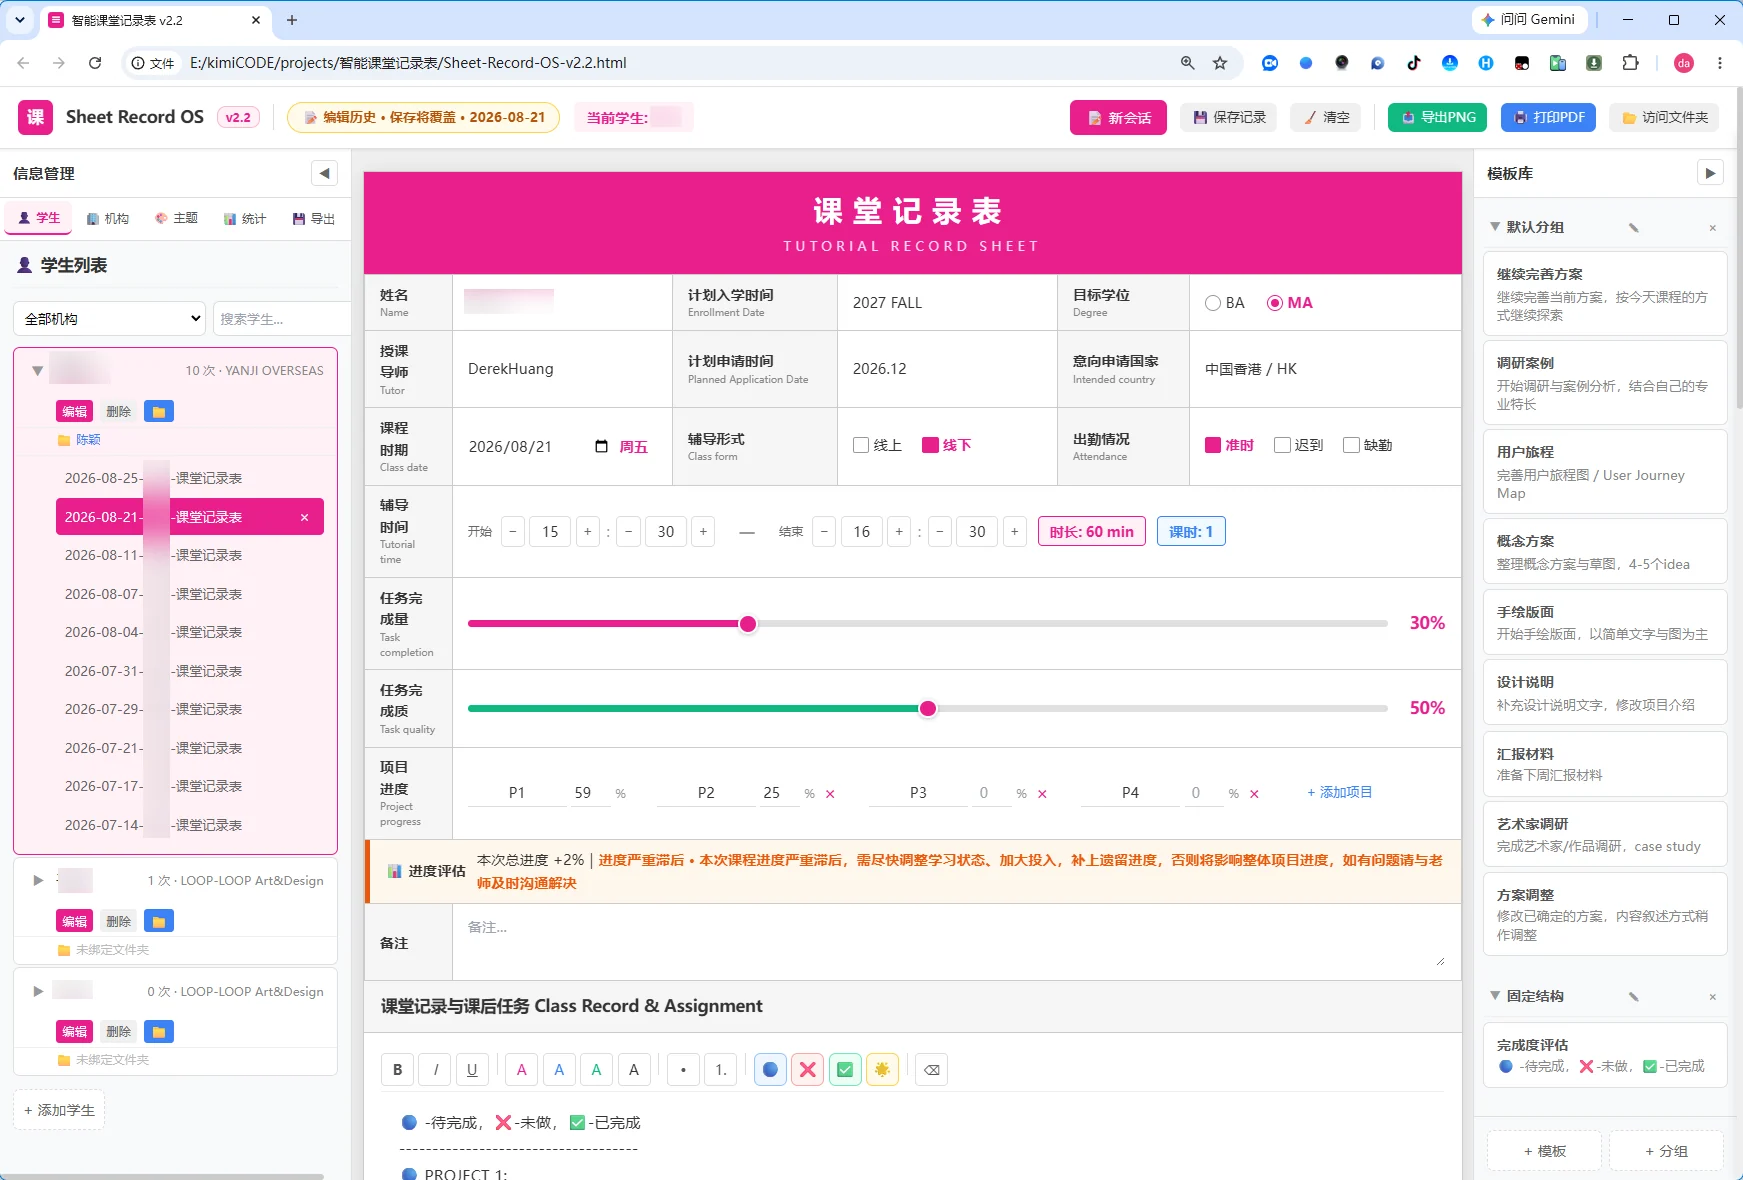Clear formatting with the eraser icon

(931, 1070)
